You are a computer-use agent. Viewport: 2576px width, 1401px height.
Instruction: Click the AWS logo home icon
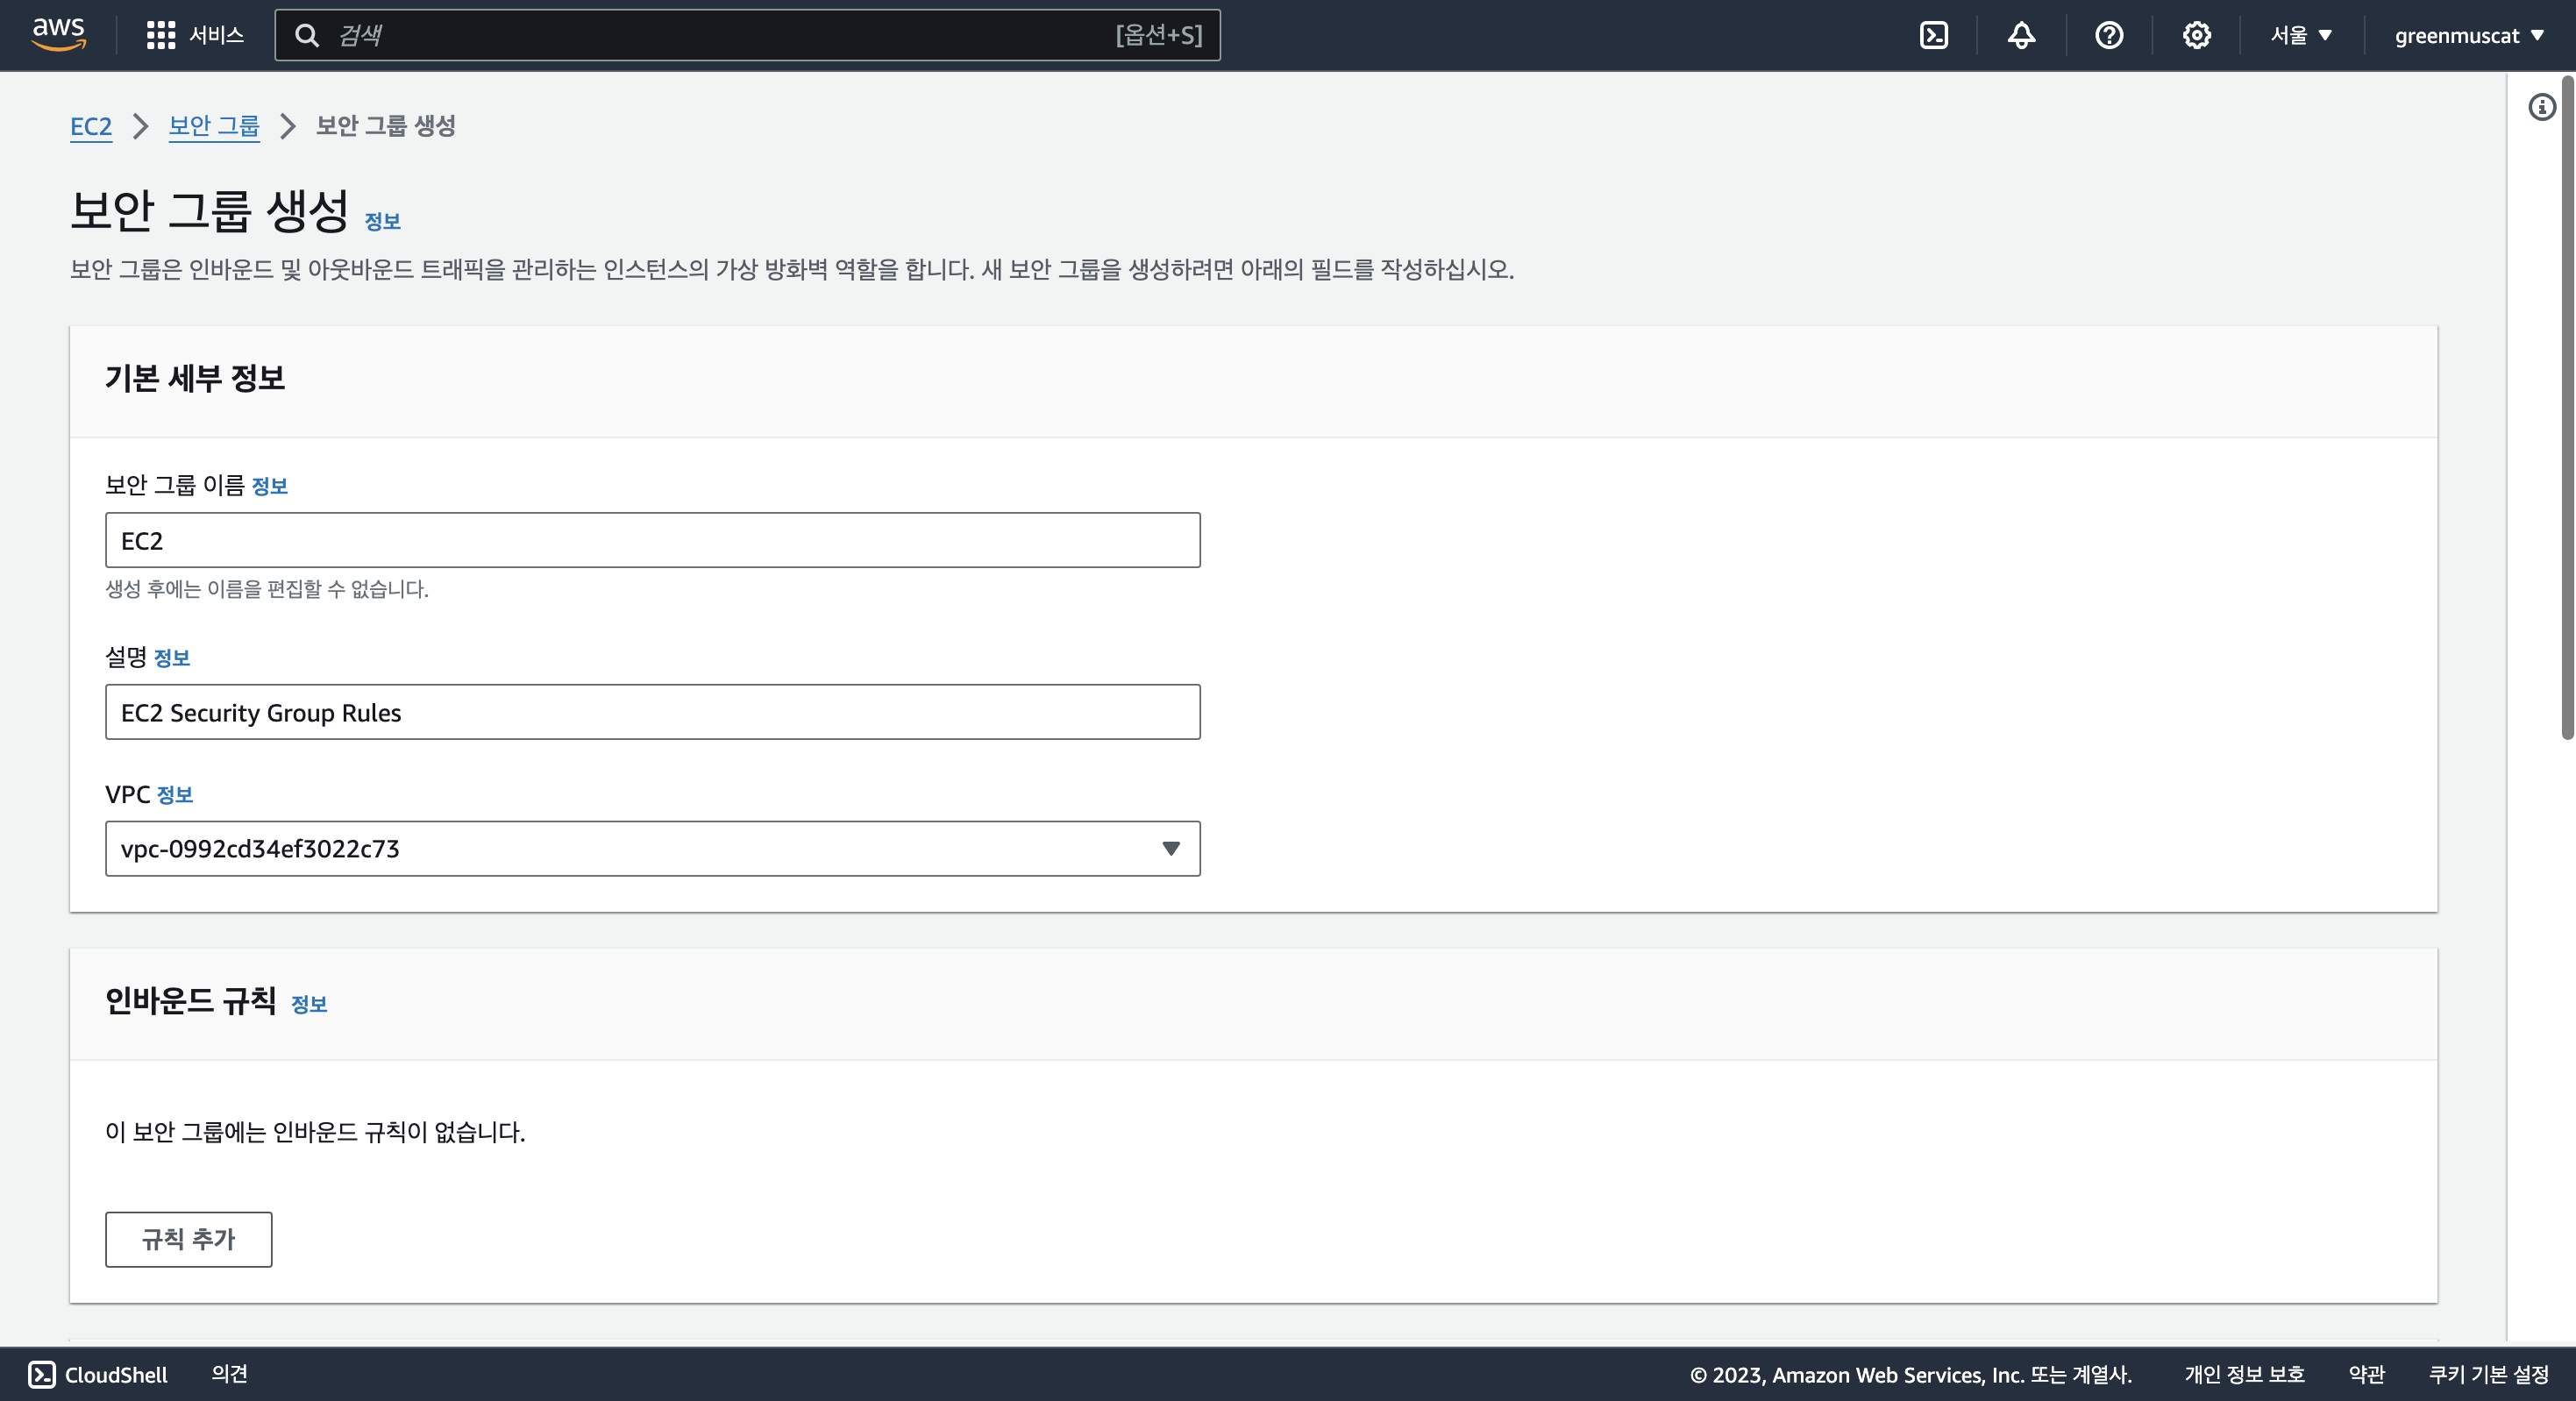(x=59, y=34)
